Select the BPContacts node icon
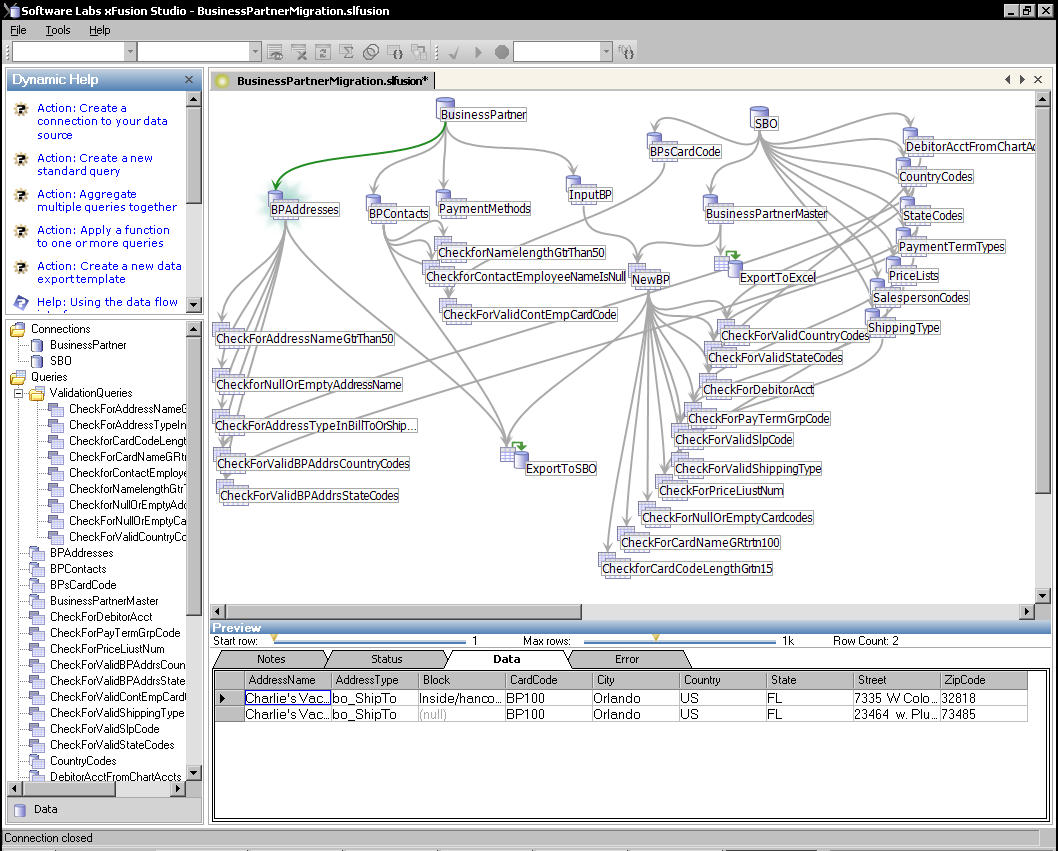The width and height of the screenshot is (1058, 851). [374, 201]
